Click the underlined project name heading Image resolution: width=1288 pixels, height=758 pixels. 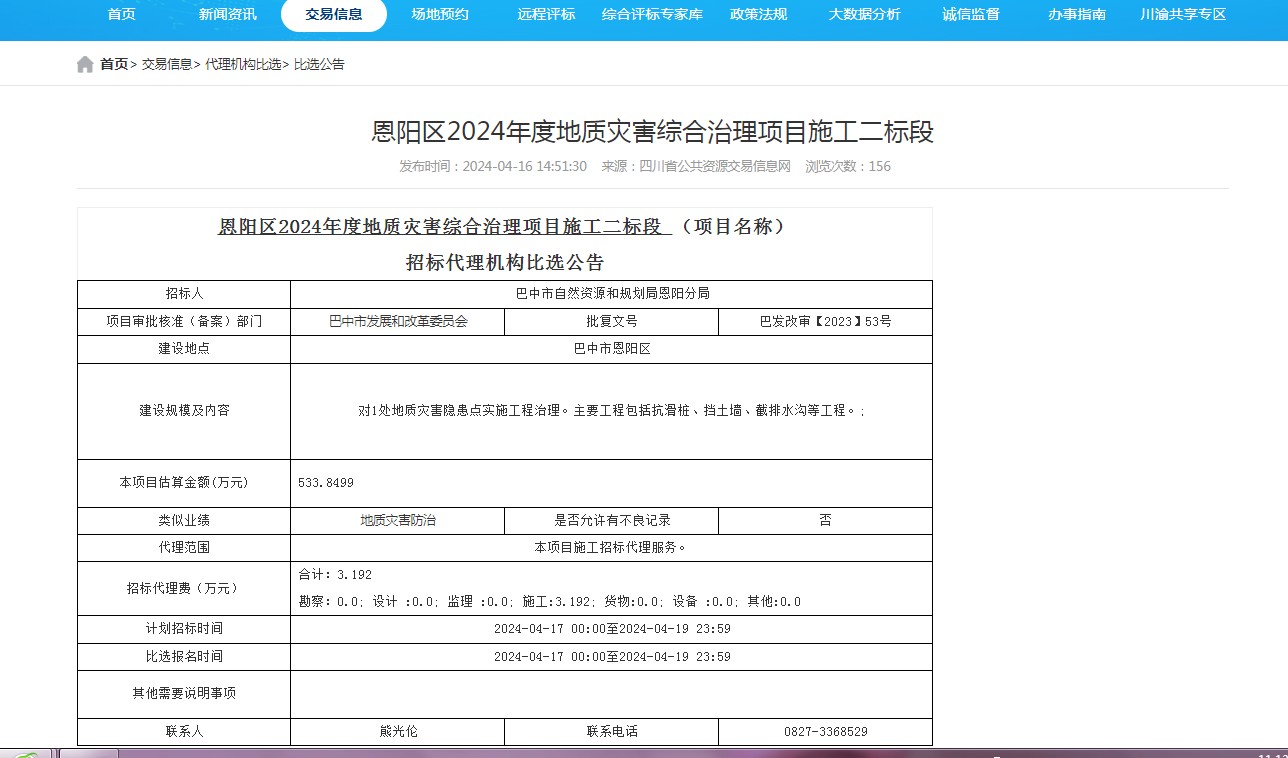445,227
